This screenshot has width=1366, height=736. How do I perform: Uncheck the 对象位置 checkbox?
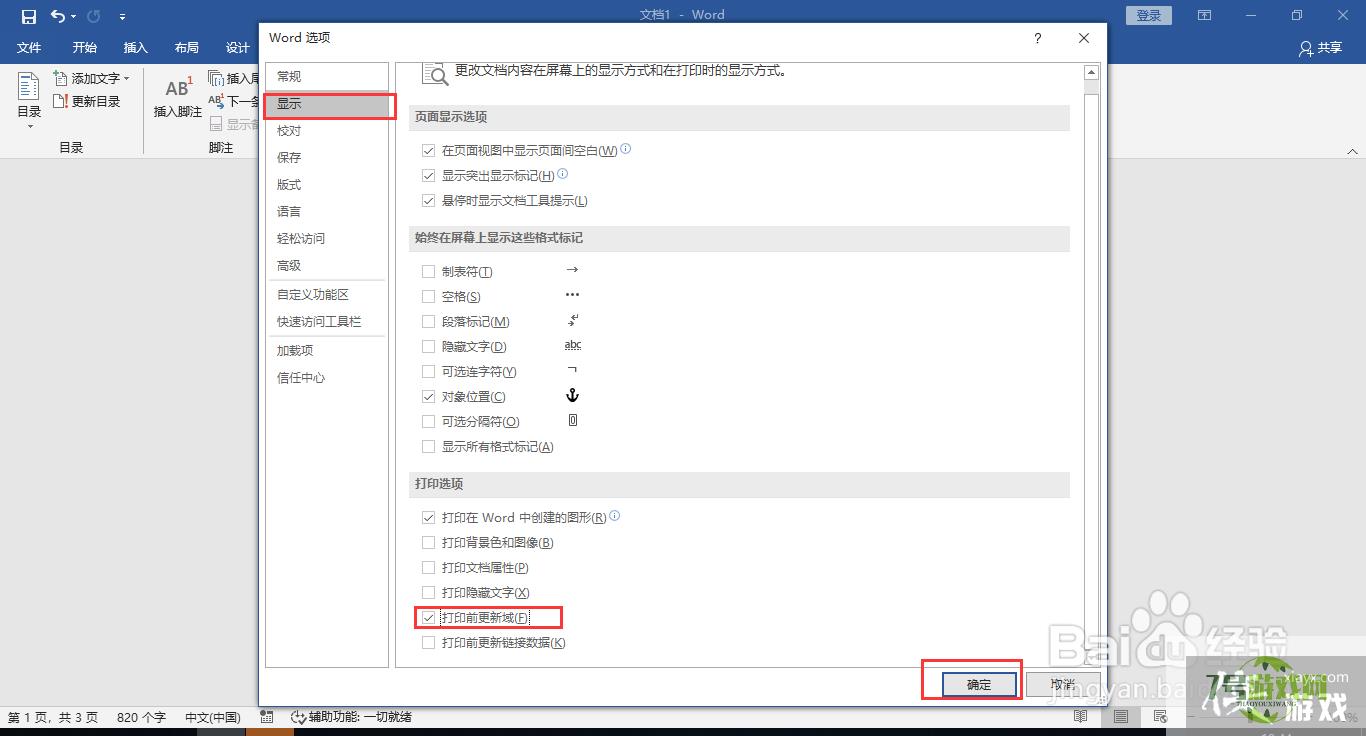pyautogui.click(x=429, y=397)
